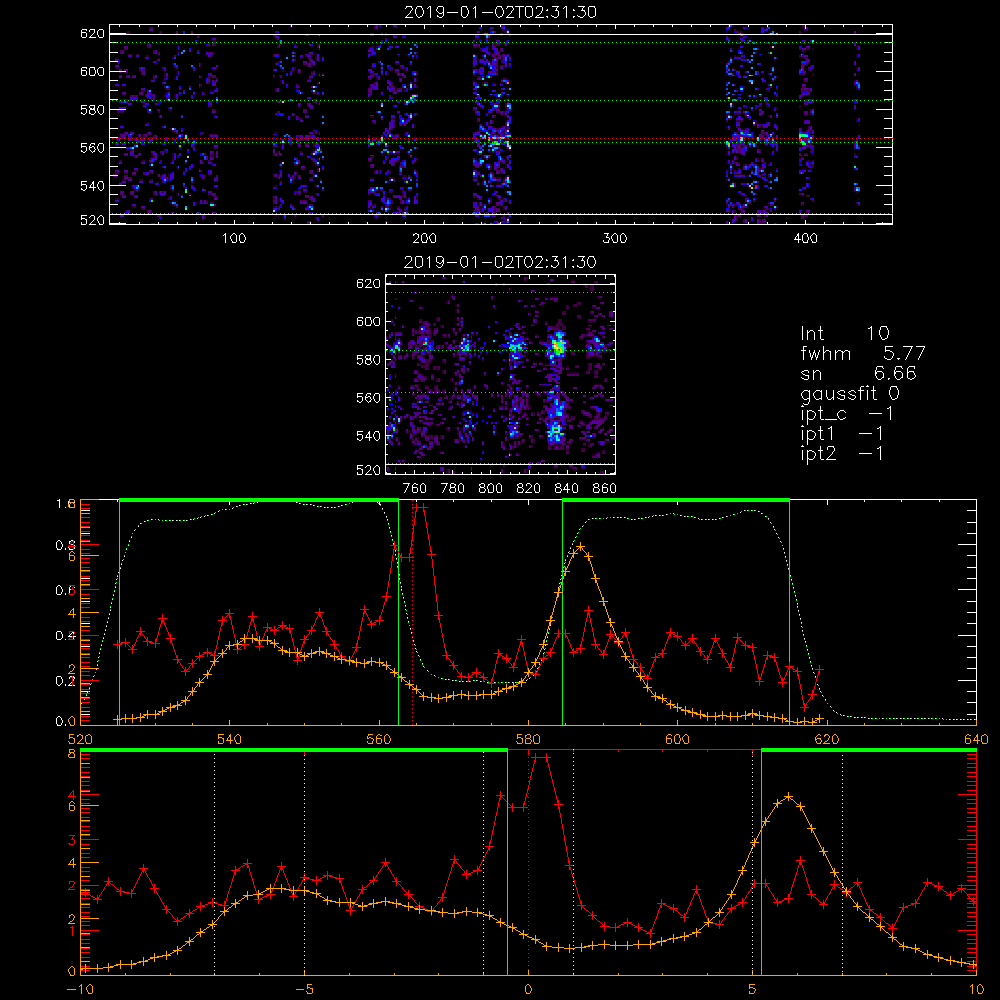The width and height of the screenshot is (1000, 1000).
Task: Click x-axis label 780 on middle image
Action: pyautogui.click(x=453, y=489)
